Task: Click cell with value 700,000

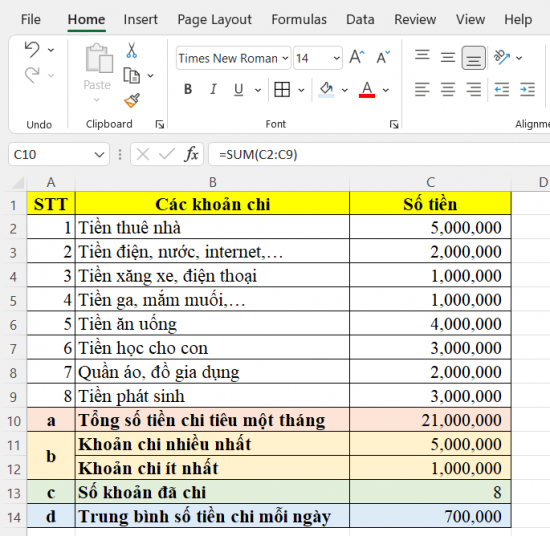Action: click(430, 516)
